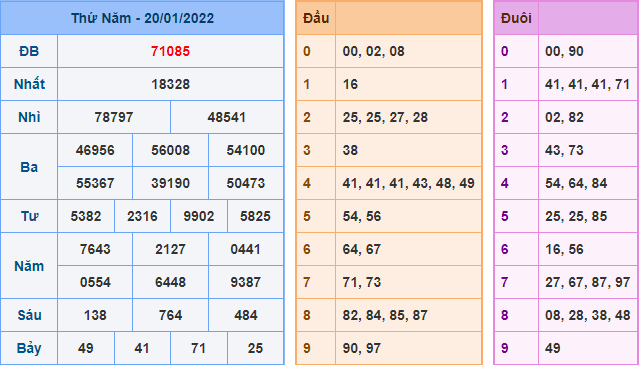Select Đuôi values 43, 73

[564, 150]
